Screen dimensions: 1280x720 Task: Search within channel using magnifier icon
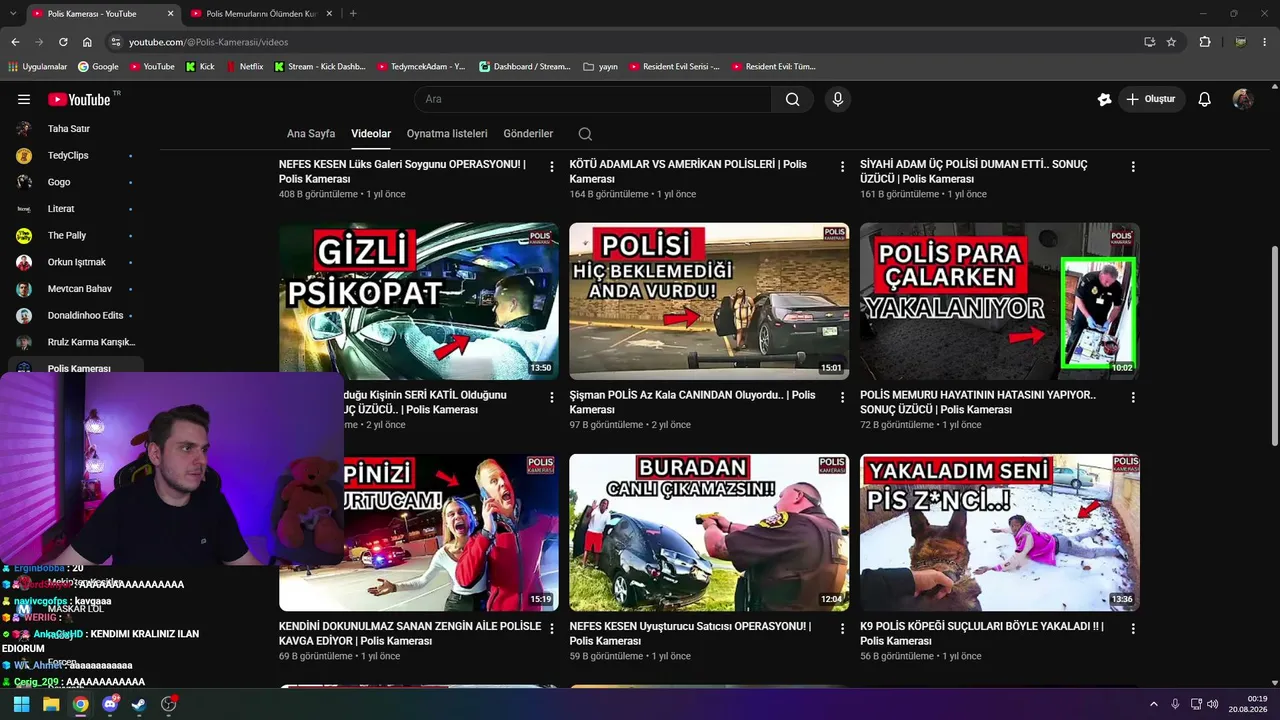click(585, 134)
